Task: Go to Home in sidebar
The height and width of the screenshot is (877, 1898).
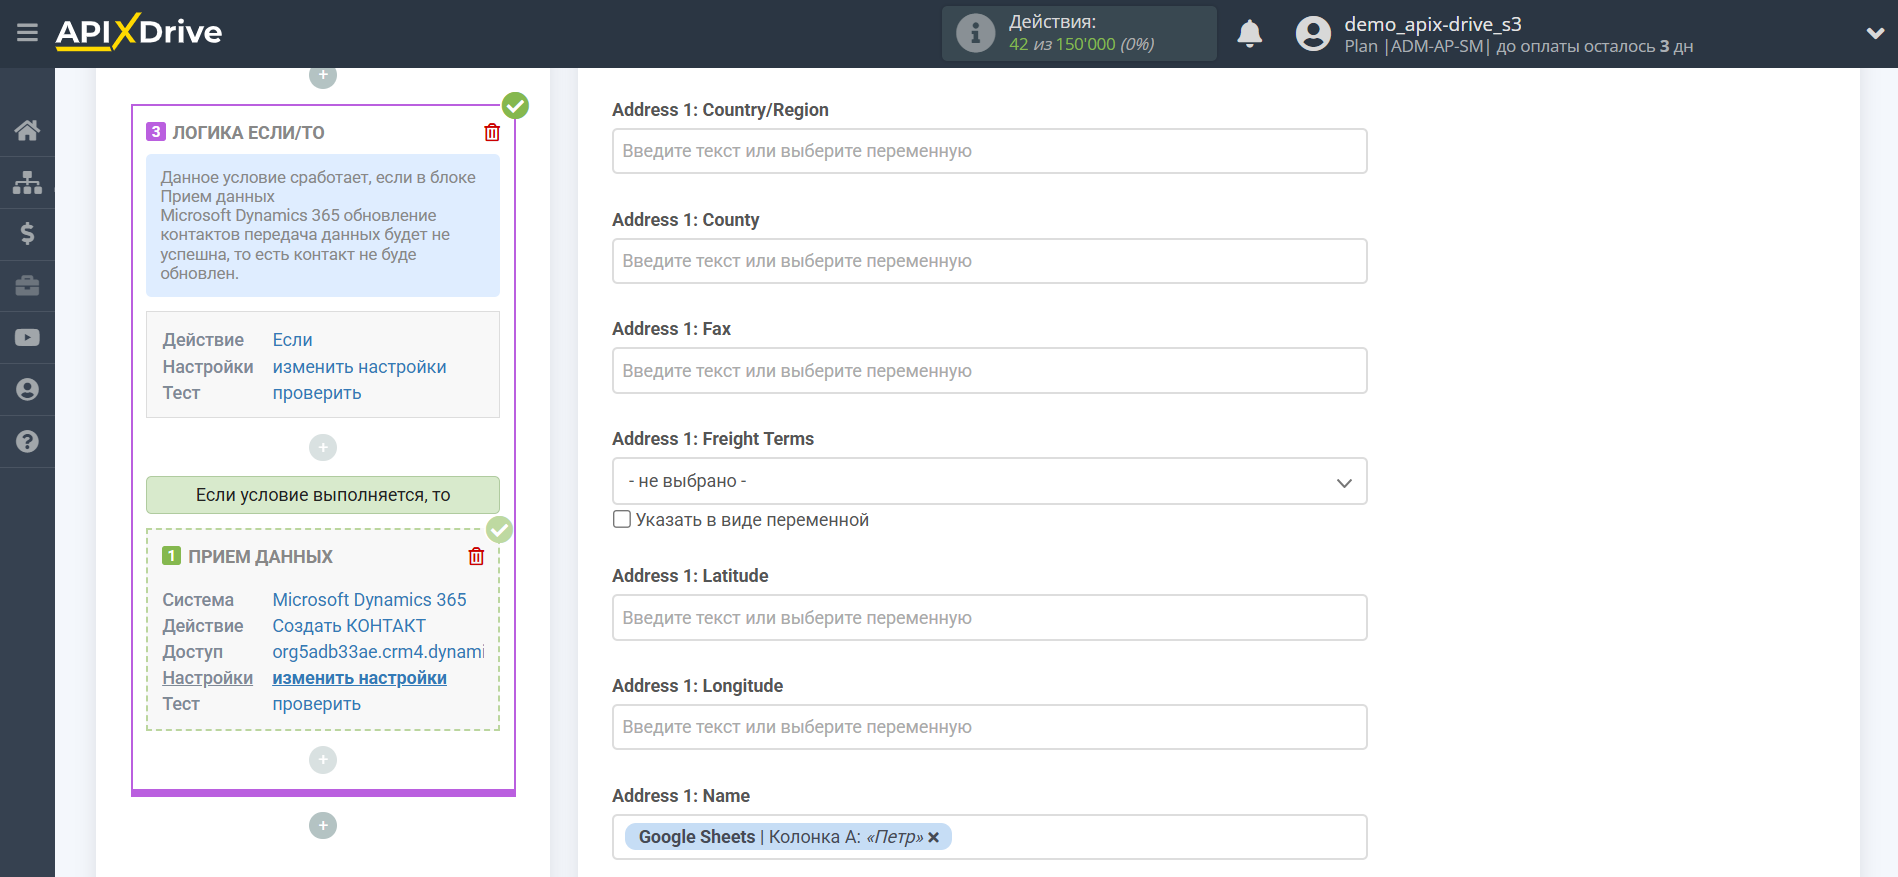Action: [27, 130]
